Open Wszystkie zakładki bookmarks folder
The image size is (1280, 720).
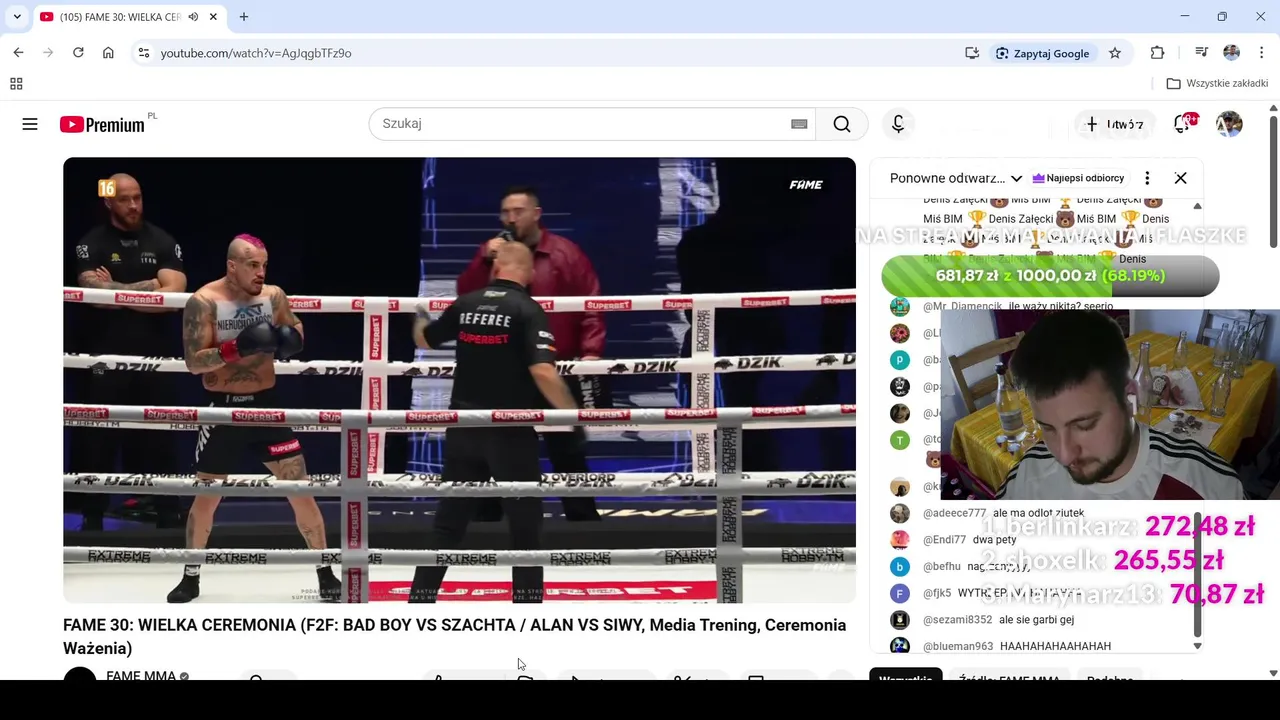tap(1217, 84)
